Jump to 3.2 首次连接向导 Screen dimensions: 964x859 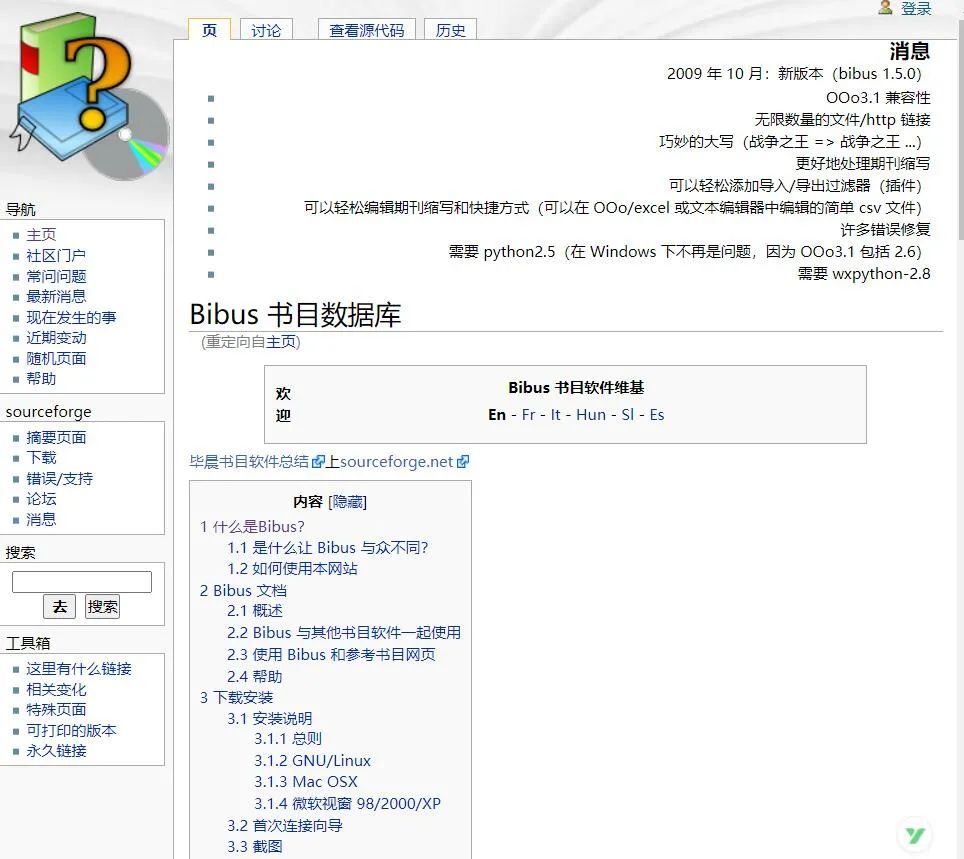(285, 826)
